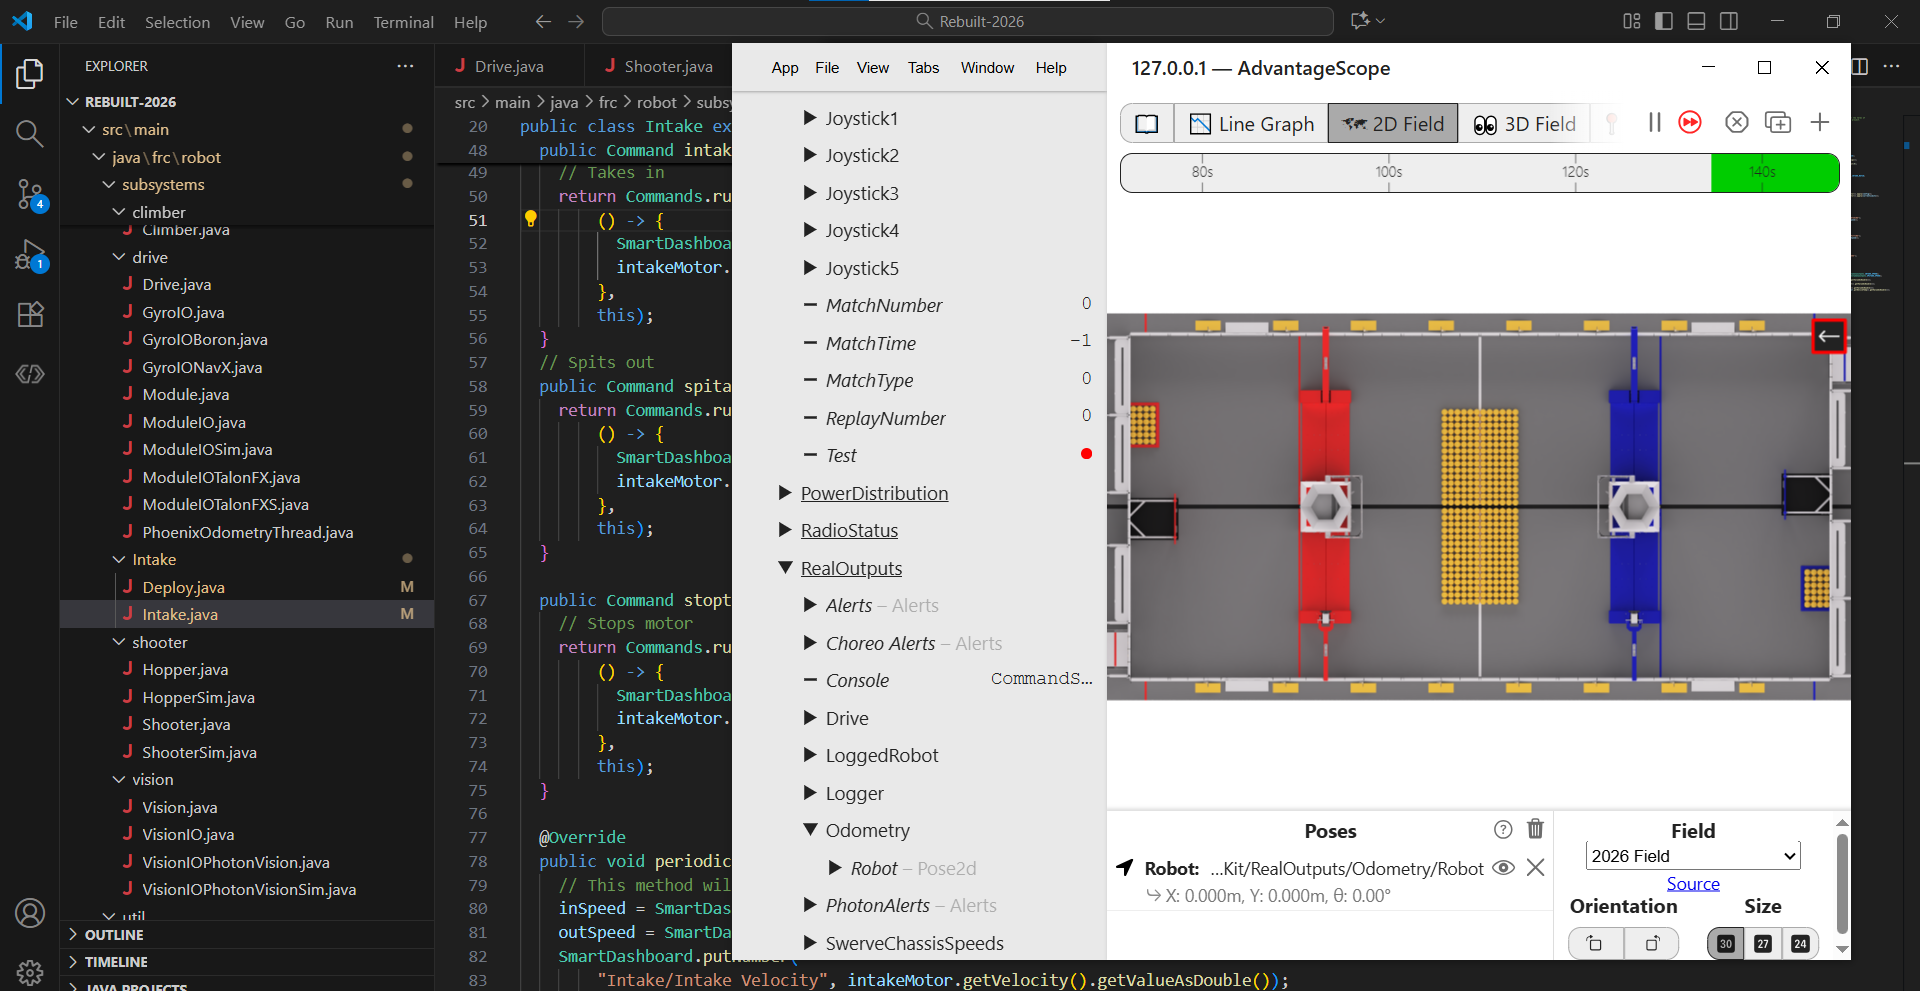Viewport: 1920px width, 991px height.
Task: Select the Console entry in RealOutputs
Action: point(857,680)
